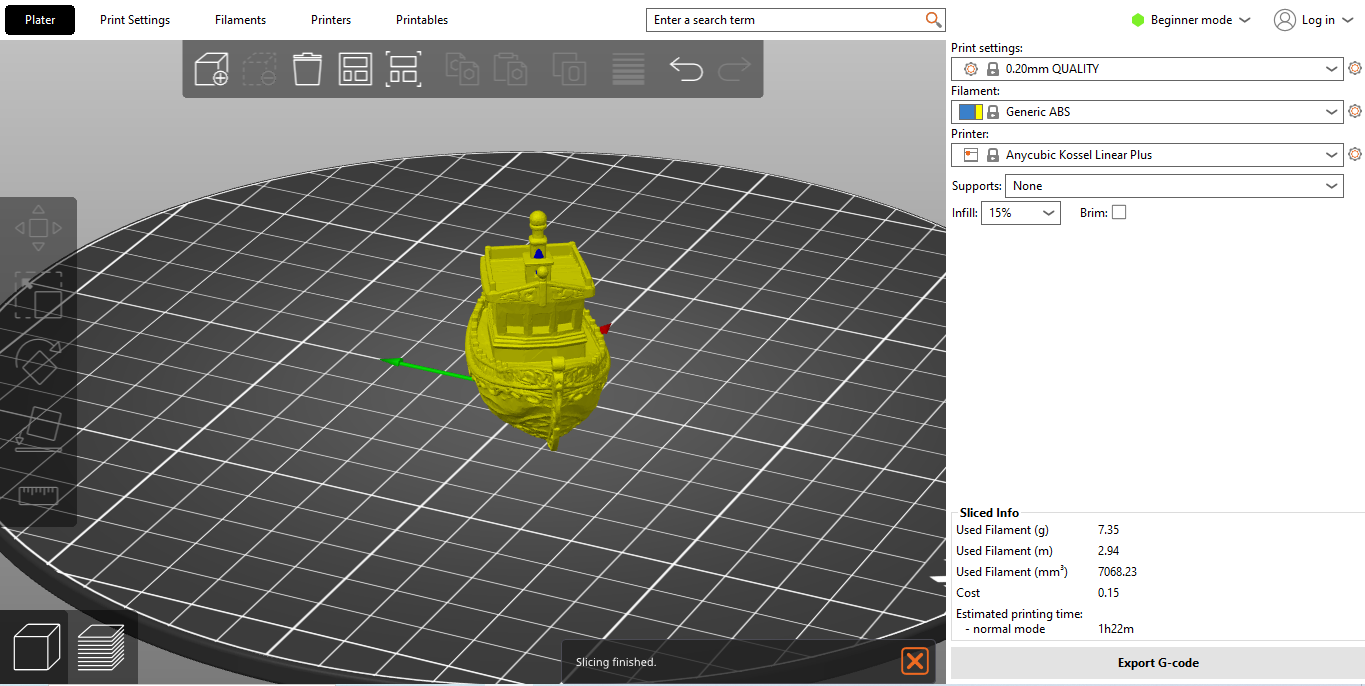The height and width of the screenshot is (686, 1365).
Task: Click the Export G-code button
Action: [x=1157, y=663]
